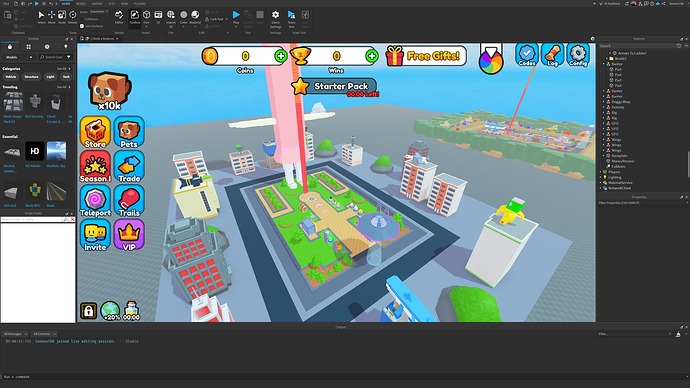This screenshot has width=690, height=388.
Task: Open the in-game Teleport menu
Action: 95,201
